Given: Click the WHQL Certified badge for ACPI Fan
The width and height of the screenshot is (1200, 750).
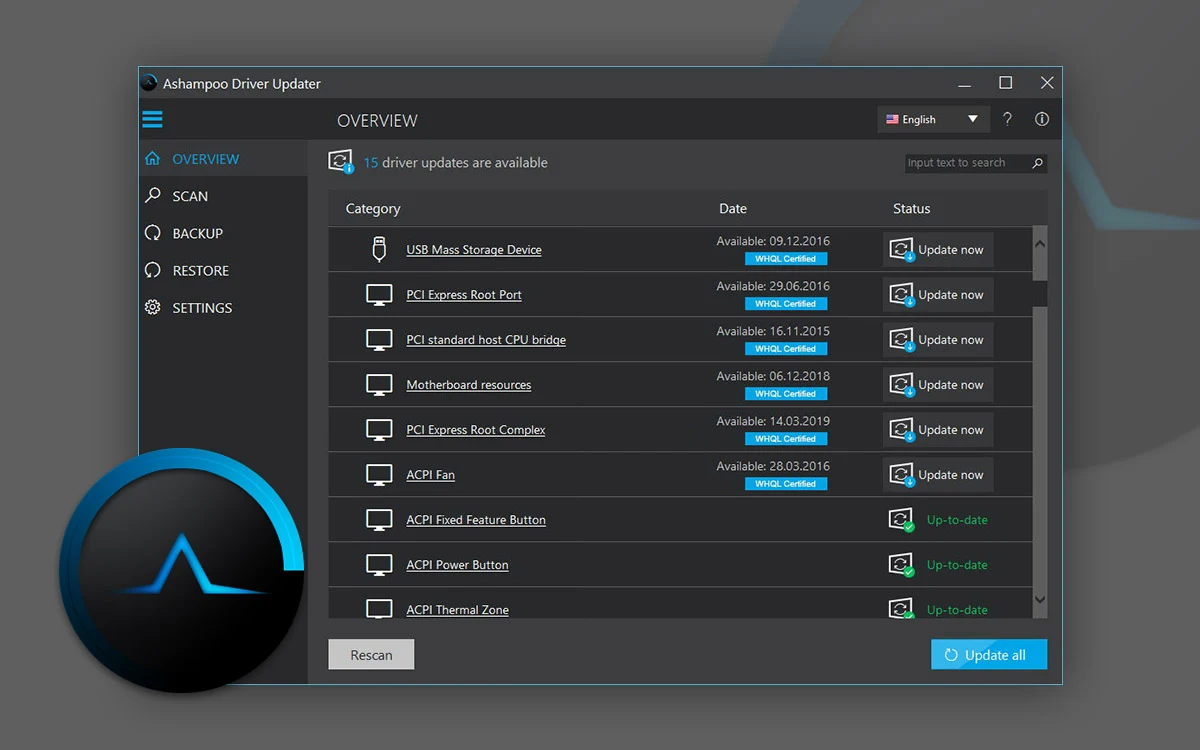Looking at the screenshot, I should point(786,484).
